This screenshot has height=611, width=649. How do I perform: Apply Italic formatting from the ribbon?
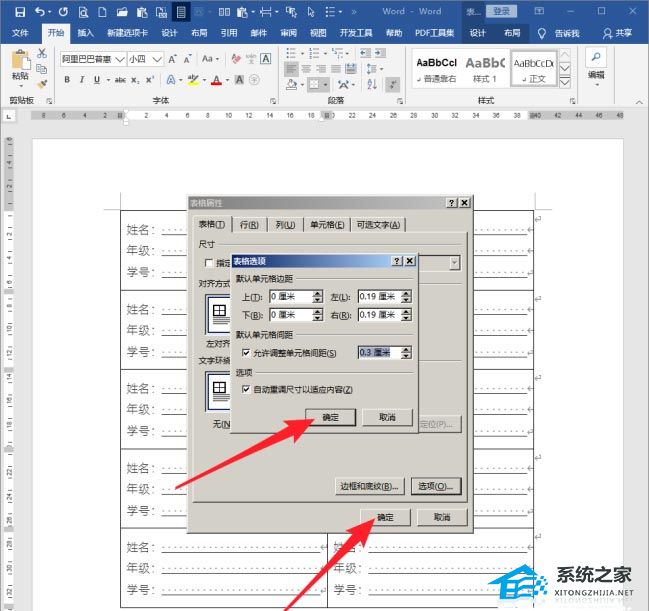[x=80, y=80]
